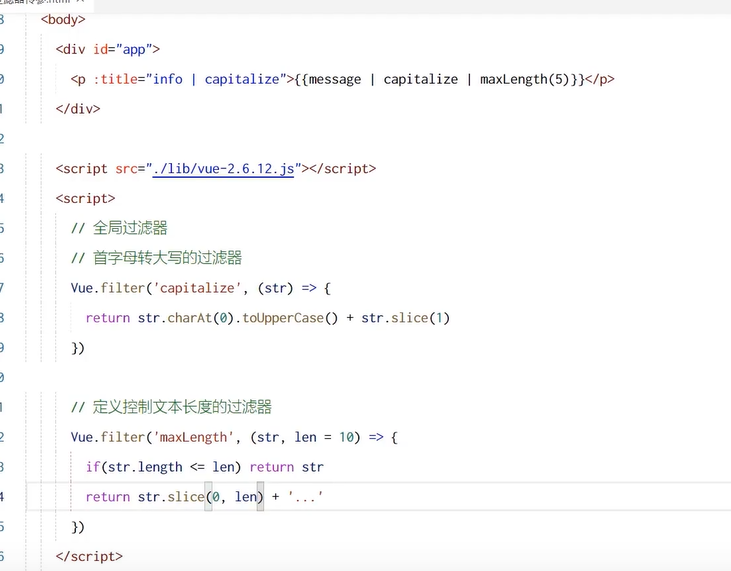Click the len = 10 default parameter
Viewport: 731px width, 571px height.
[324, 437]
